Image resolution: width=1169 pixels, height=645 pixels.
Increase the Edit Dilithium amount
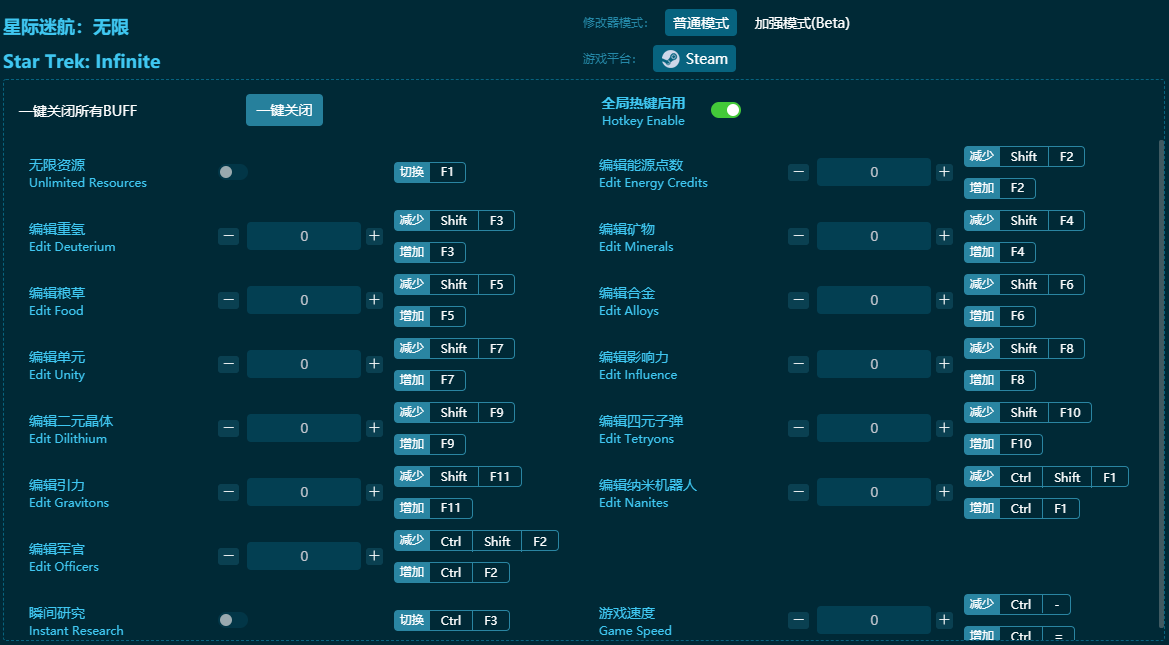point(374,429)
